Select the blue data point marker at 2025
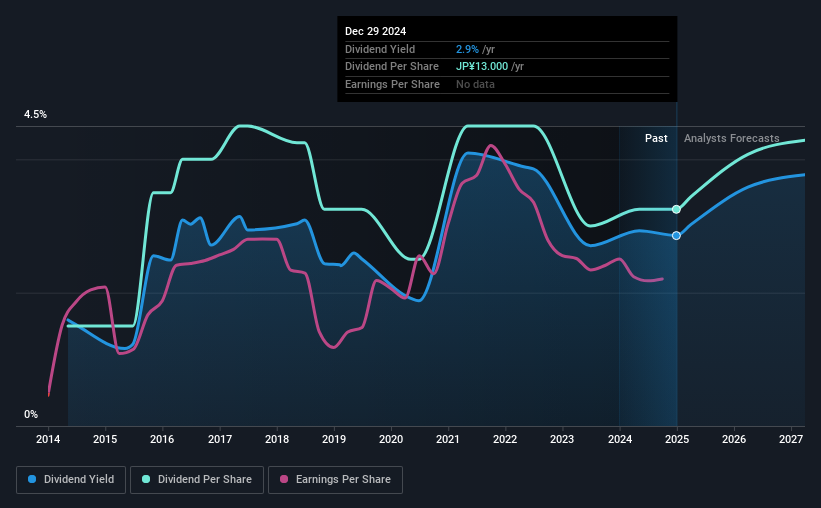Image resolution: width=821 pixels, height=508 pixels. (x=676, y=236)
